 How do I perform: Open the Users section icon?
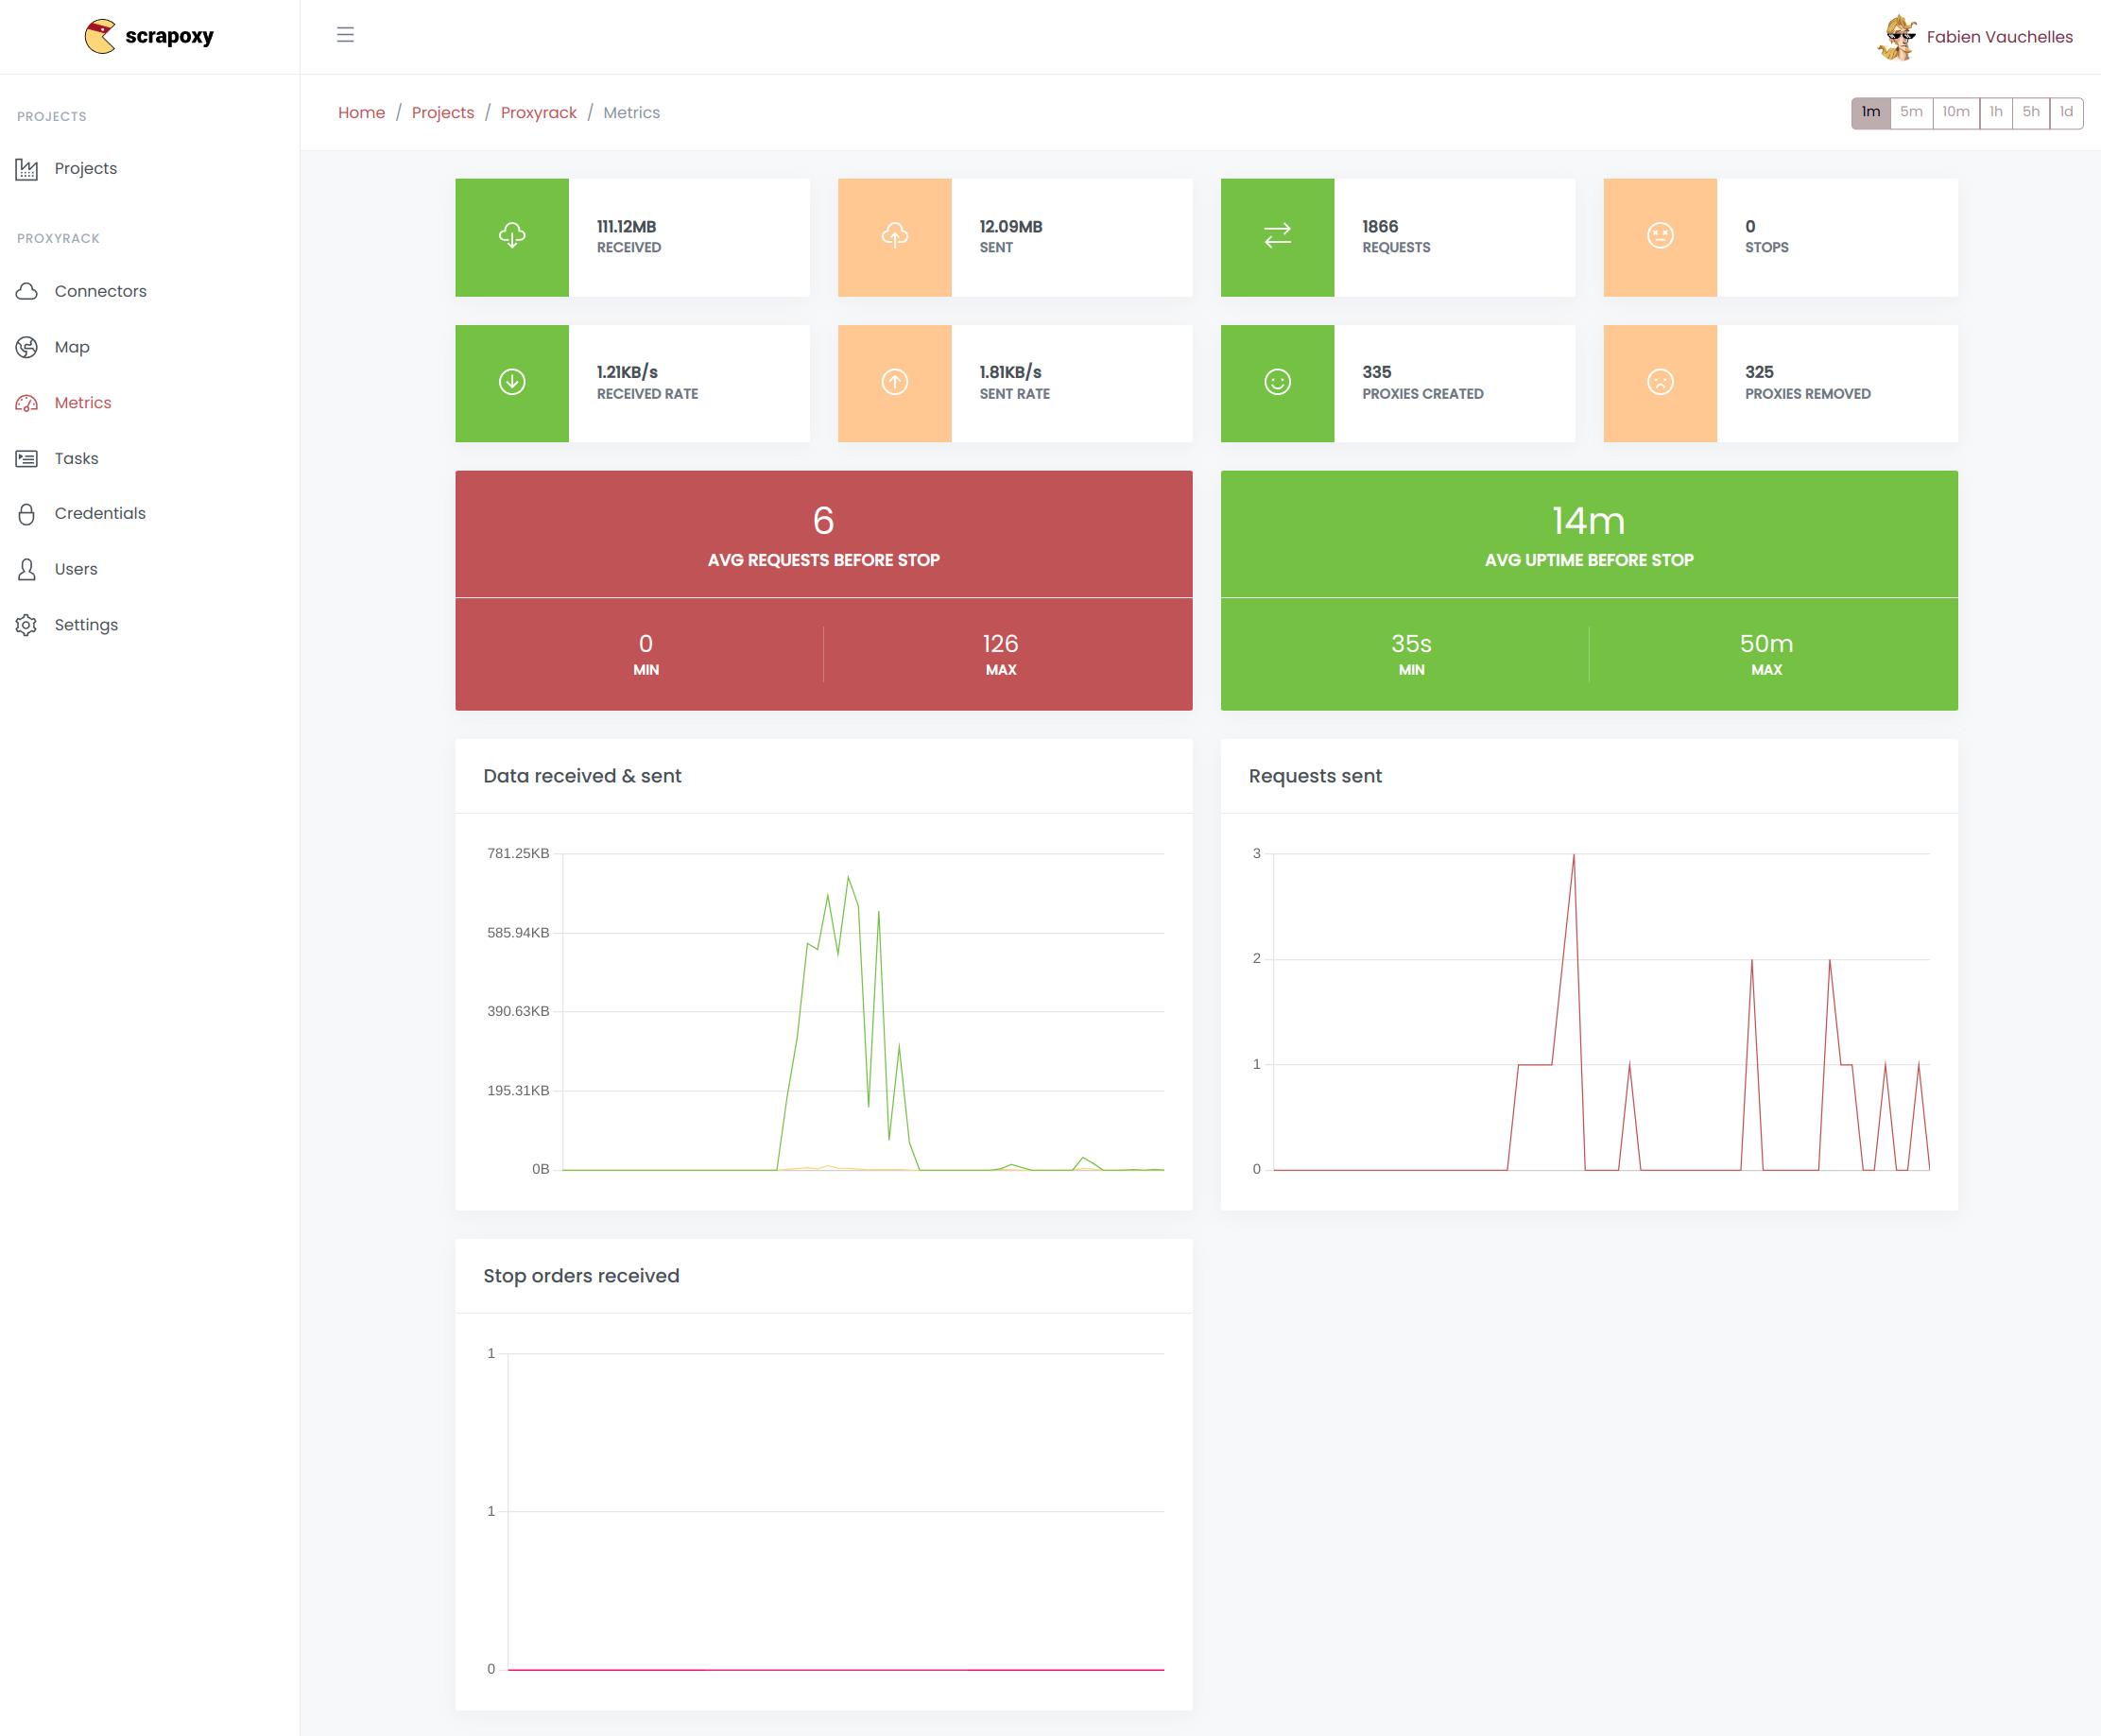click(x=27, y=569)
